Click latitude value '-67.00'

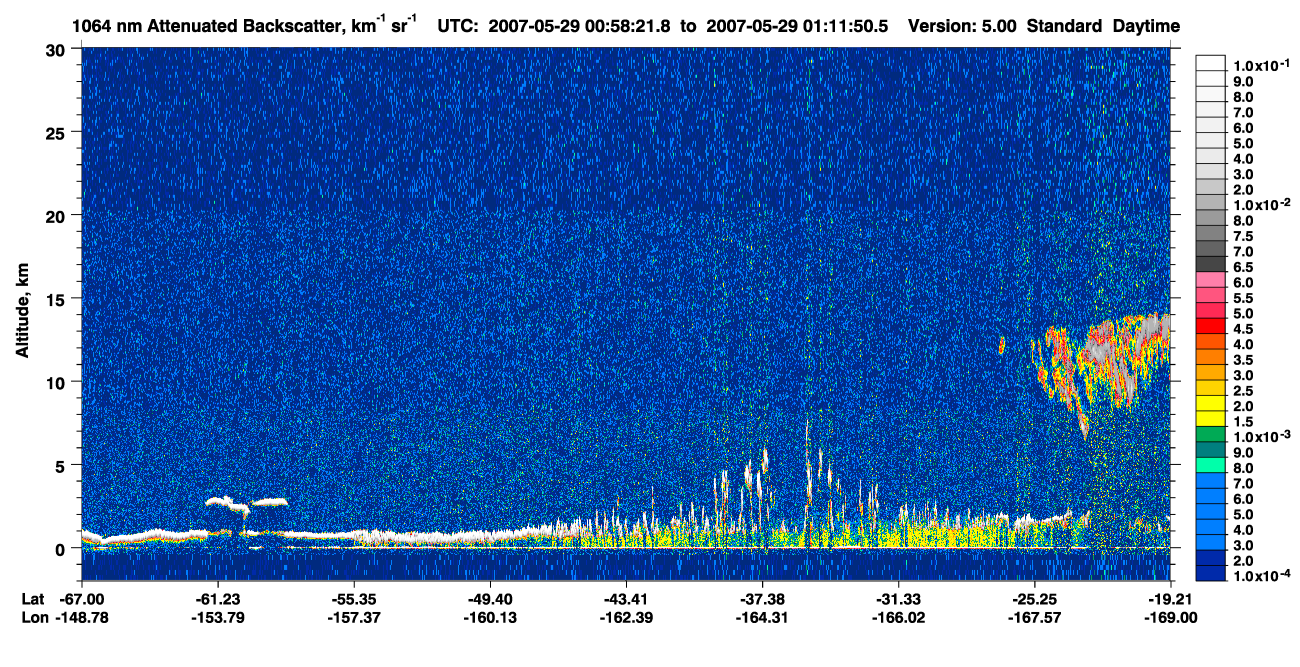(82, 599)
